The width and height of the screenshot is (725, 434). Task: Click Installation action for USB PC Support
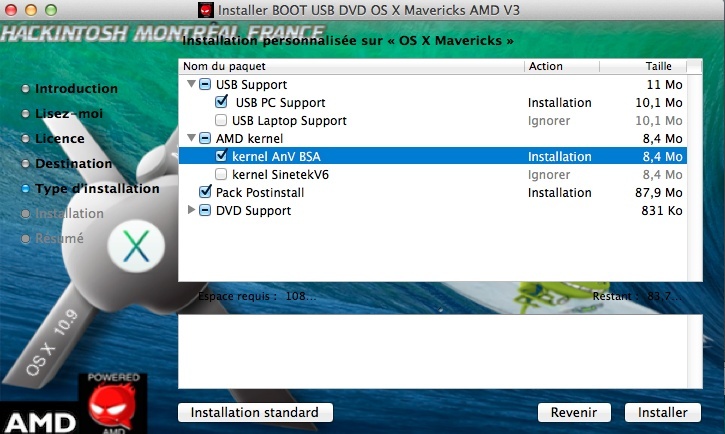coord(559,103)
